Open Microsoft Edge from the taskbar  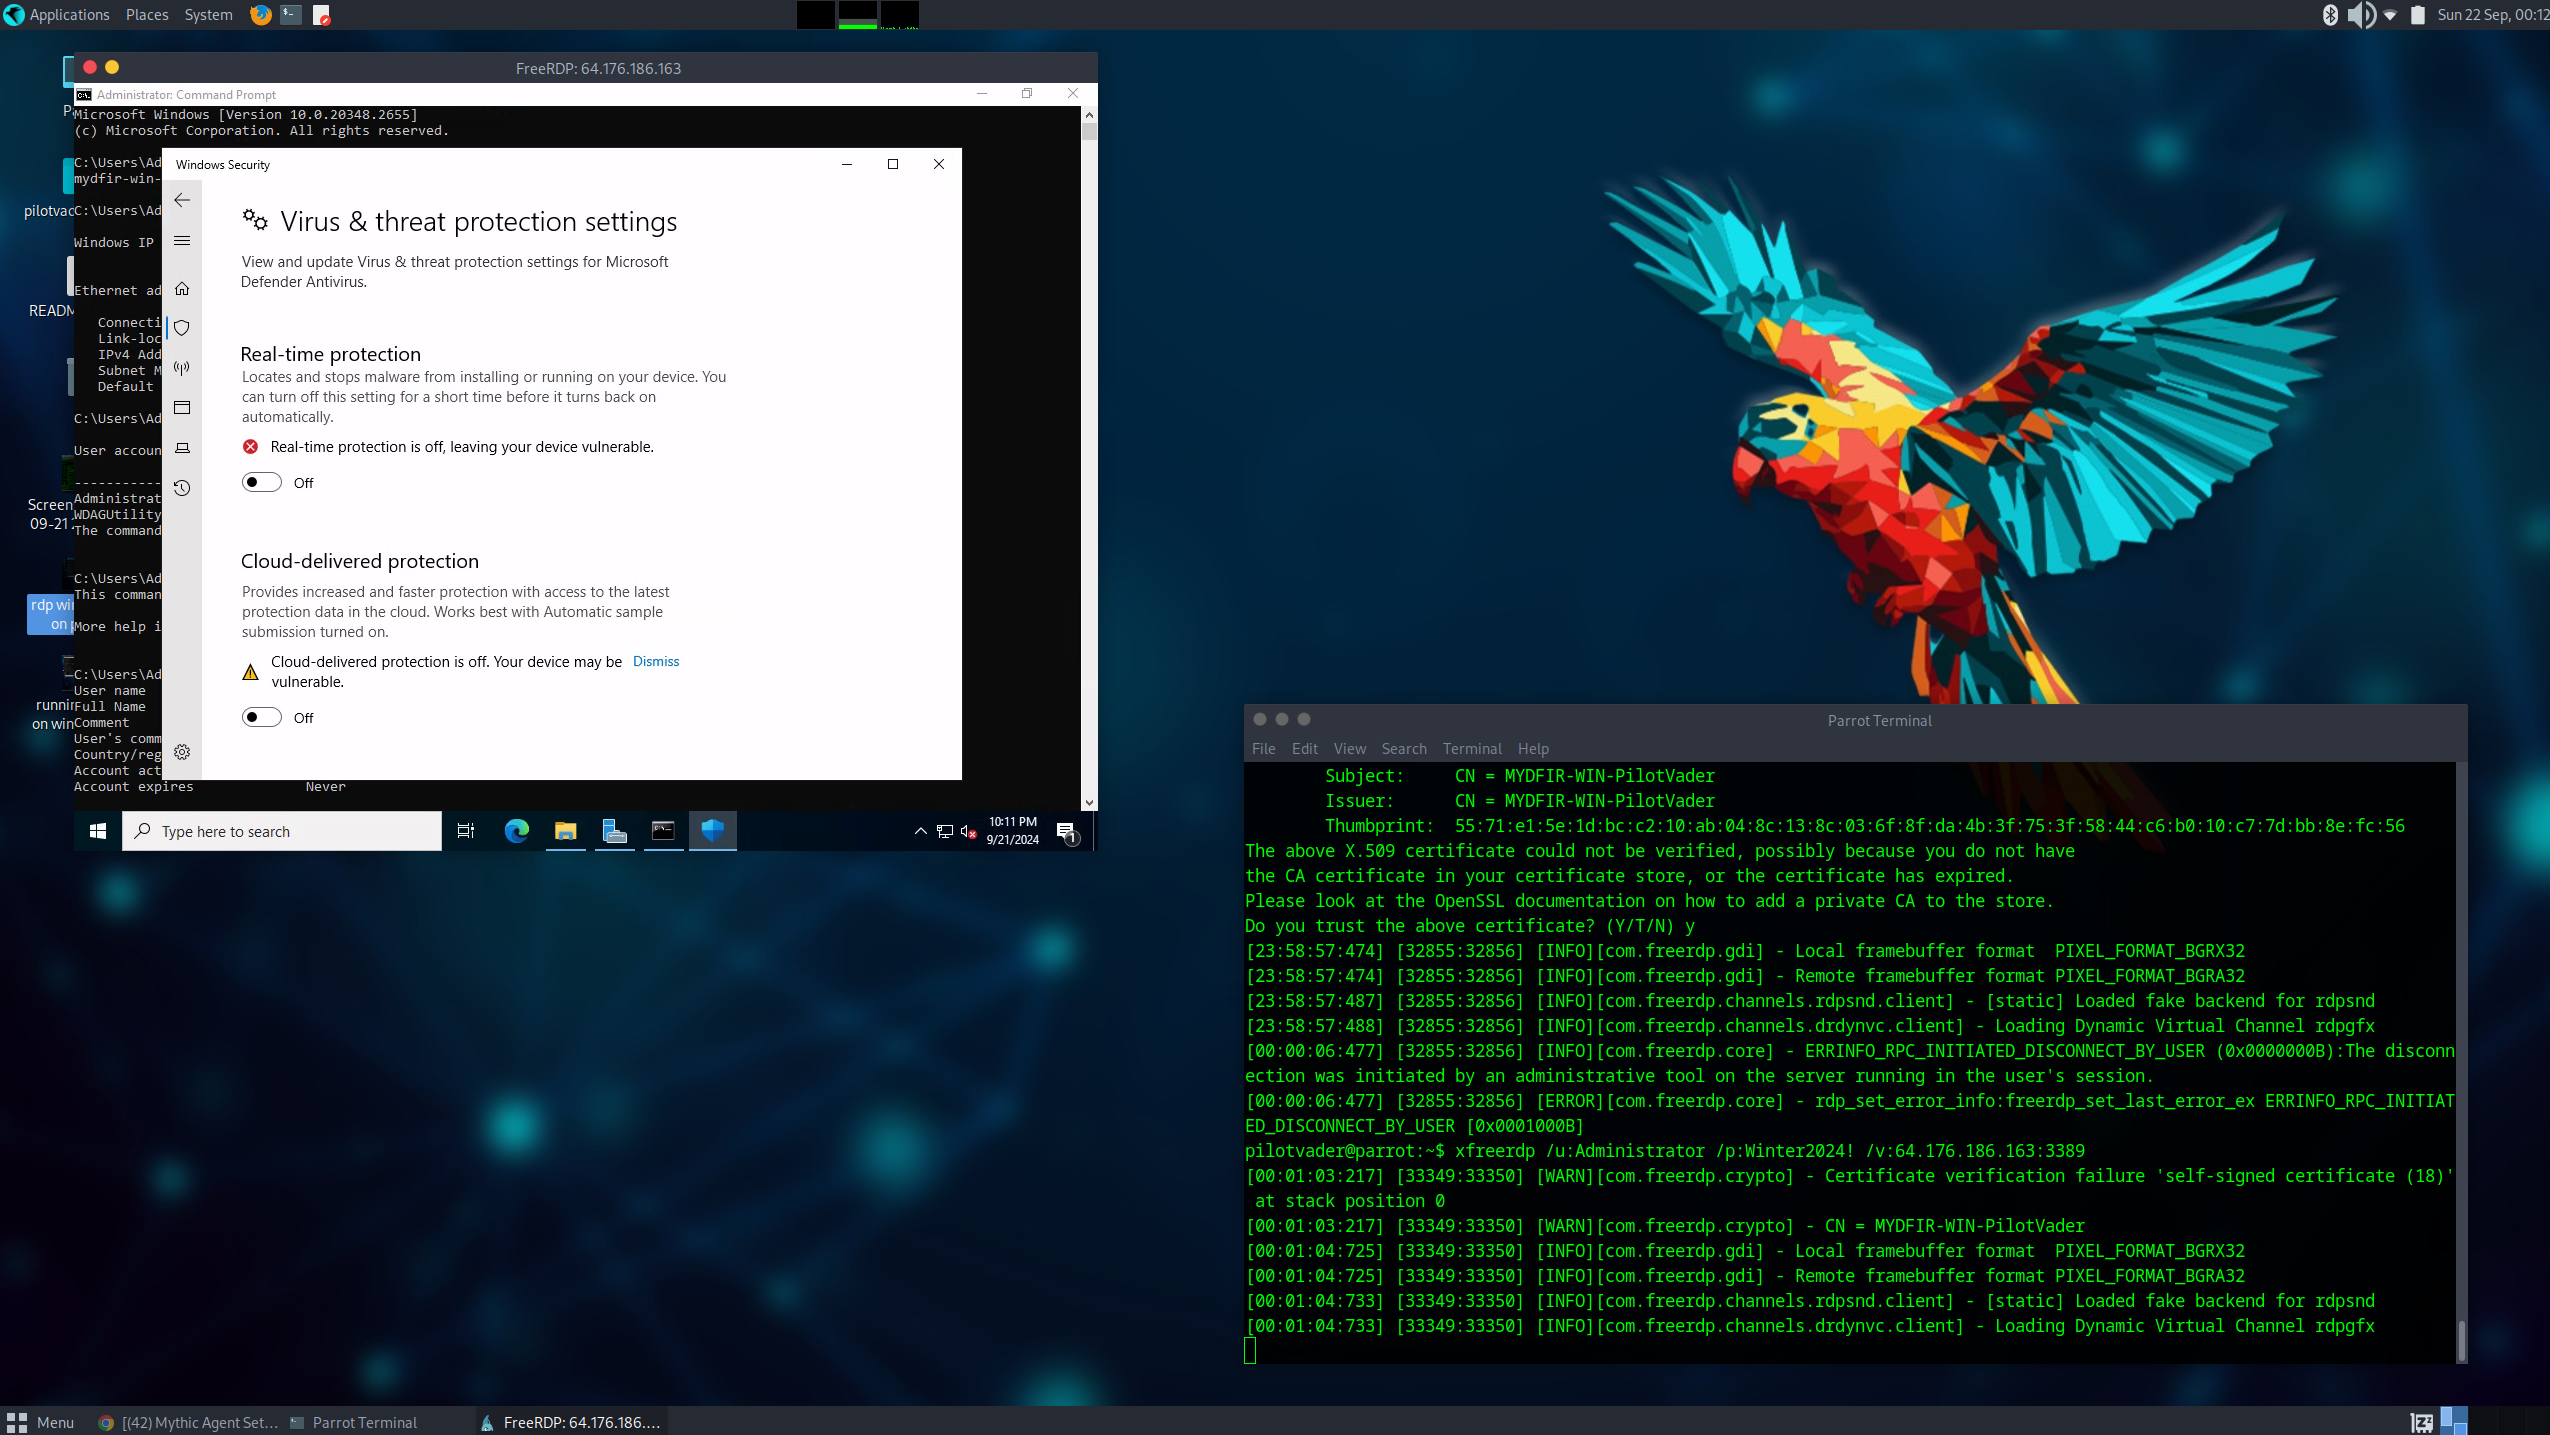pos(516,831)
